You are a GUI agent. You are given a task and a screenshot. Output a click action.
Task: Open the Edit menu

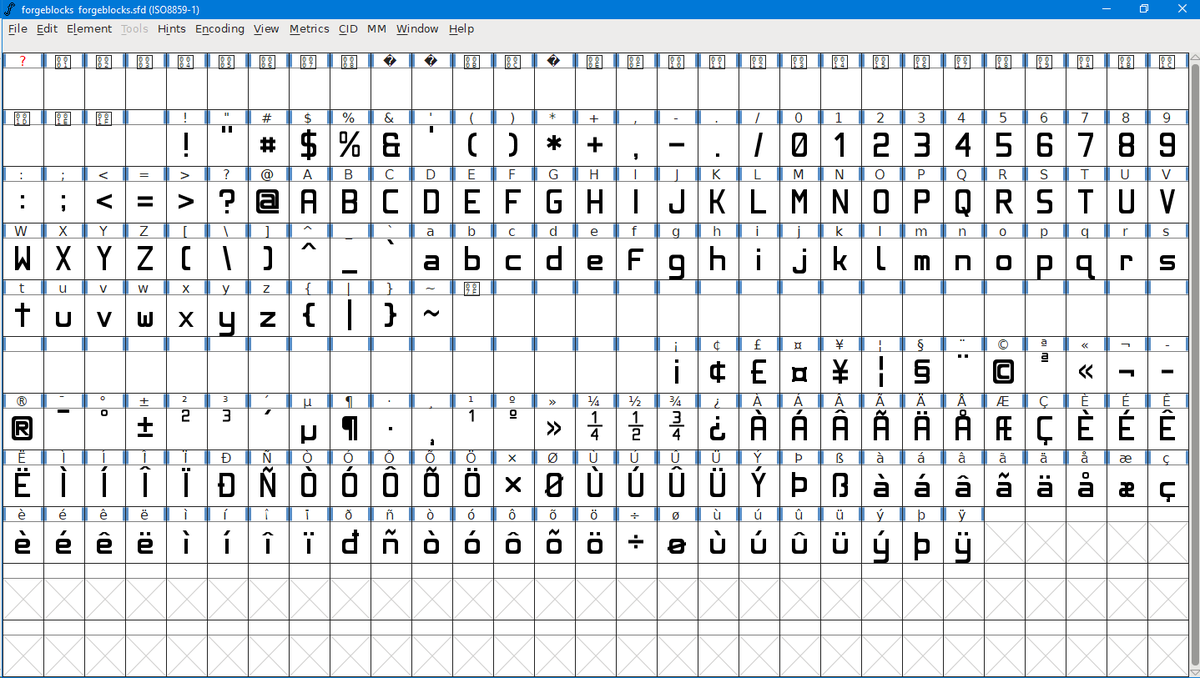(47, 29)
